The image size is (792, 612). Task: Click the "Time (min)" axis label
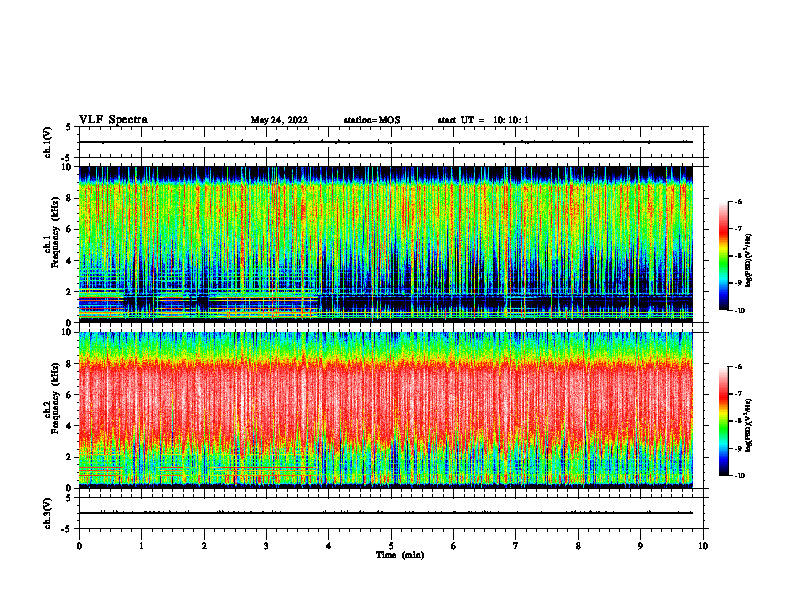coord(400,555)
